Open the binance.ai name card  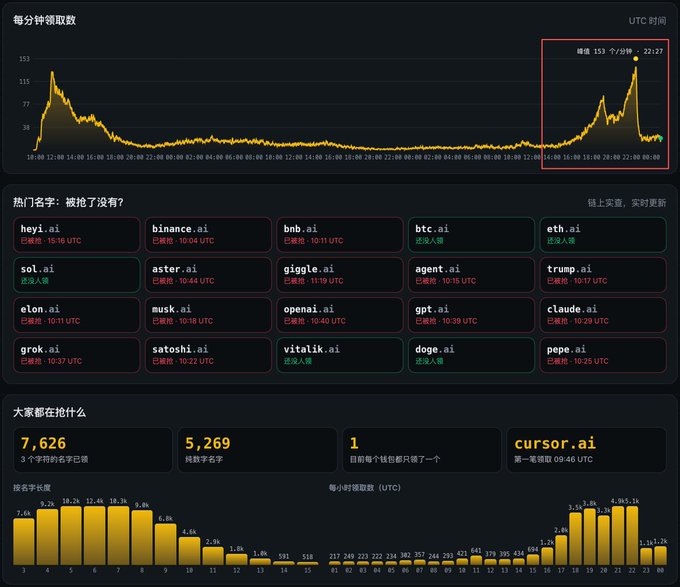coord(208,235)
